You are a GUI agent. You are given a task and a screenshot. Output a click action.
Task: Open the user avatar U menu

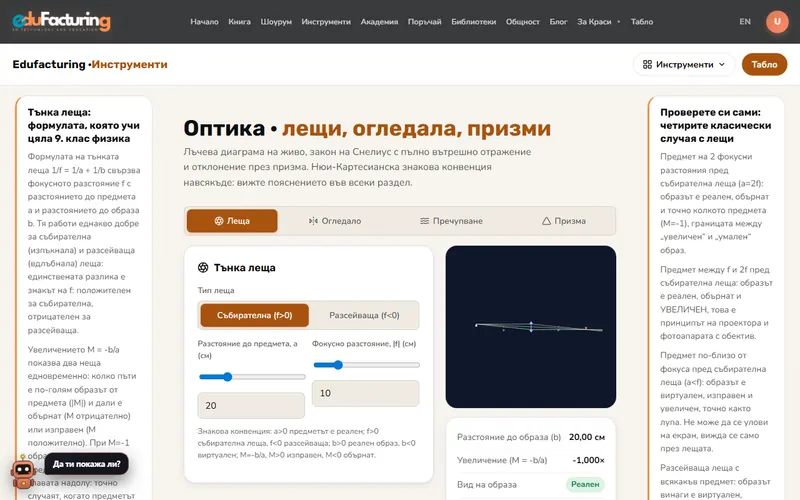pos(777,21)
